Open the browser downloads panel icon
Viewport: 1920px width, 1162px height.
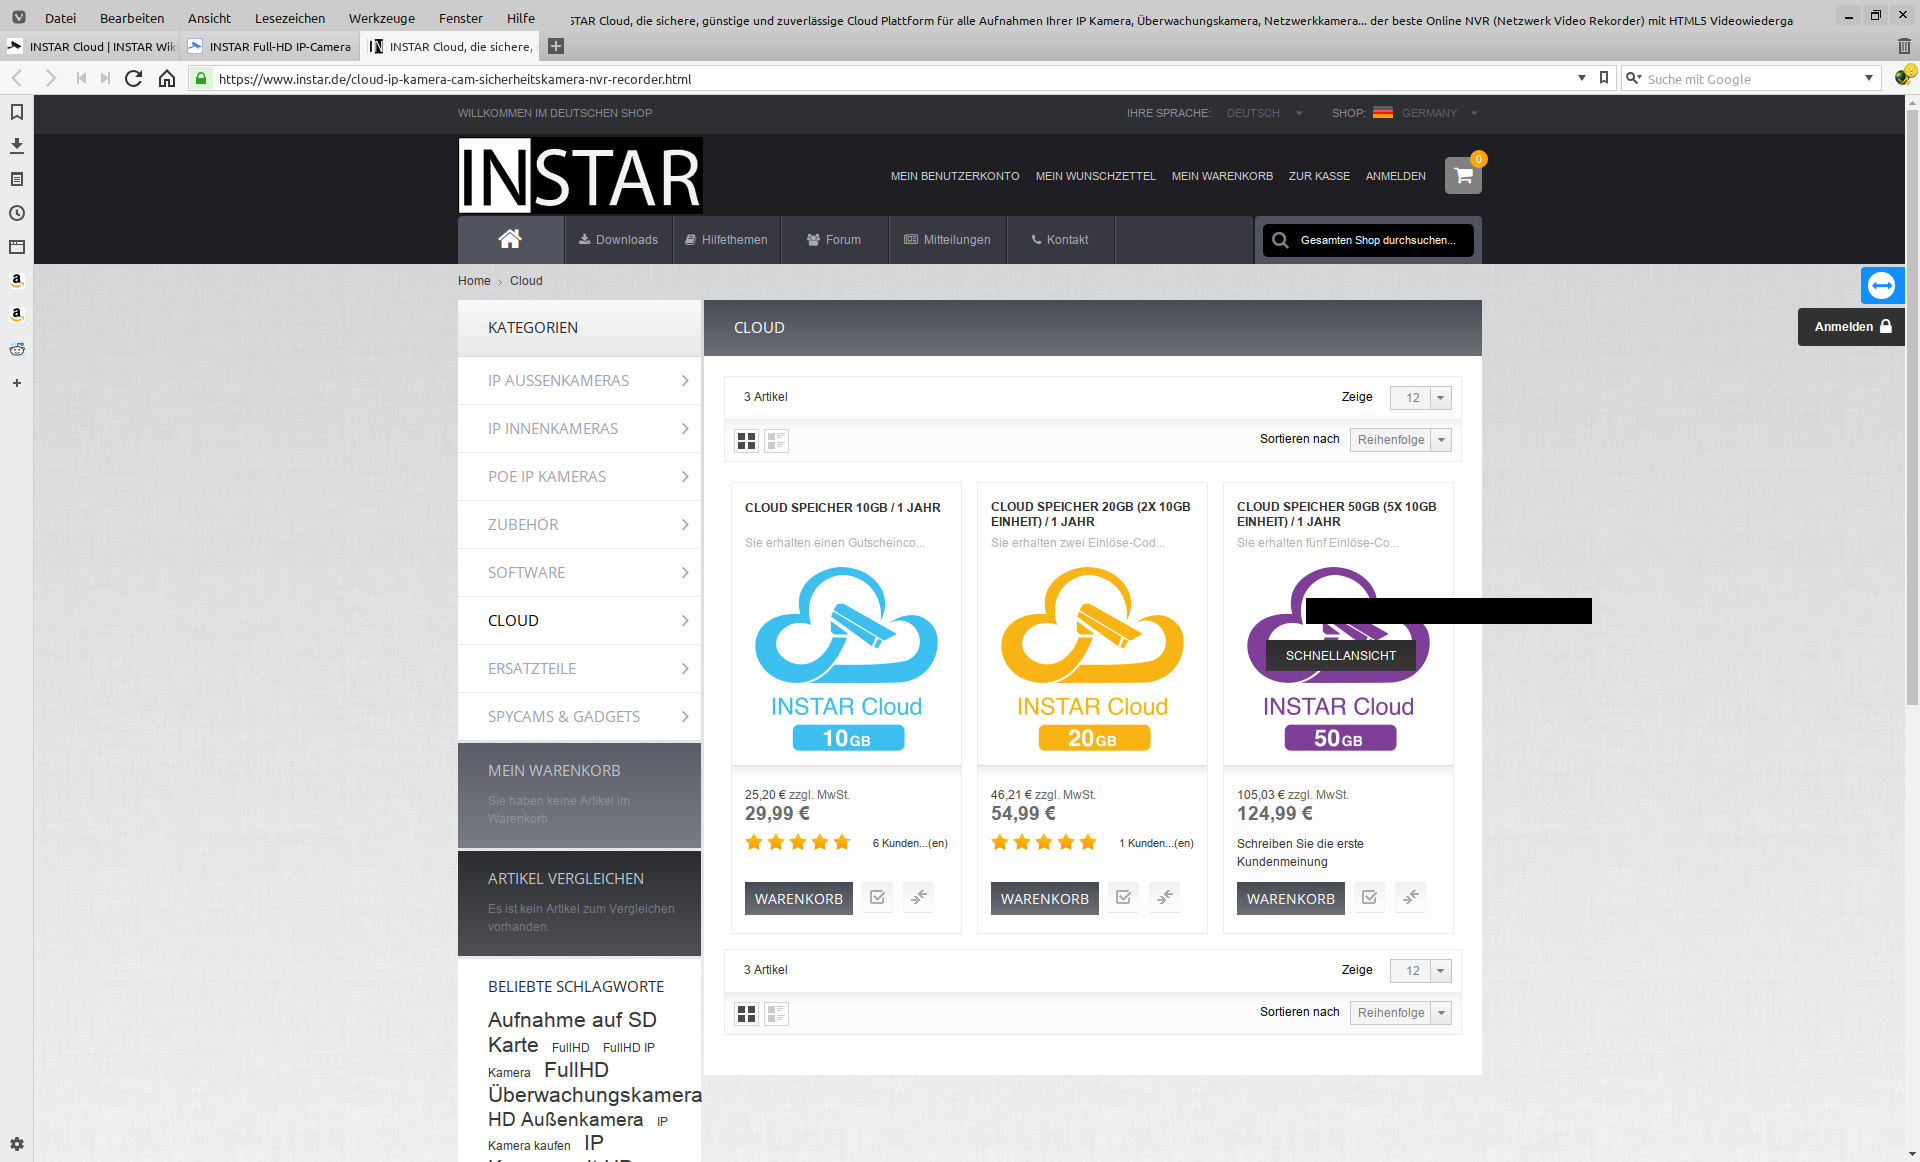point(17,146)
